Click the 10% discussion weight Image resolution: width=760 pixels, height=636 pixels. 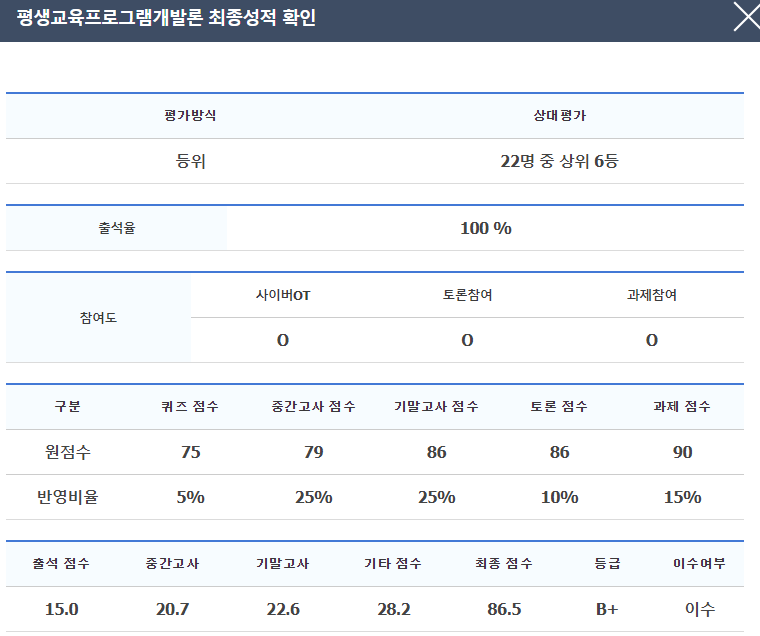559,497
